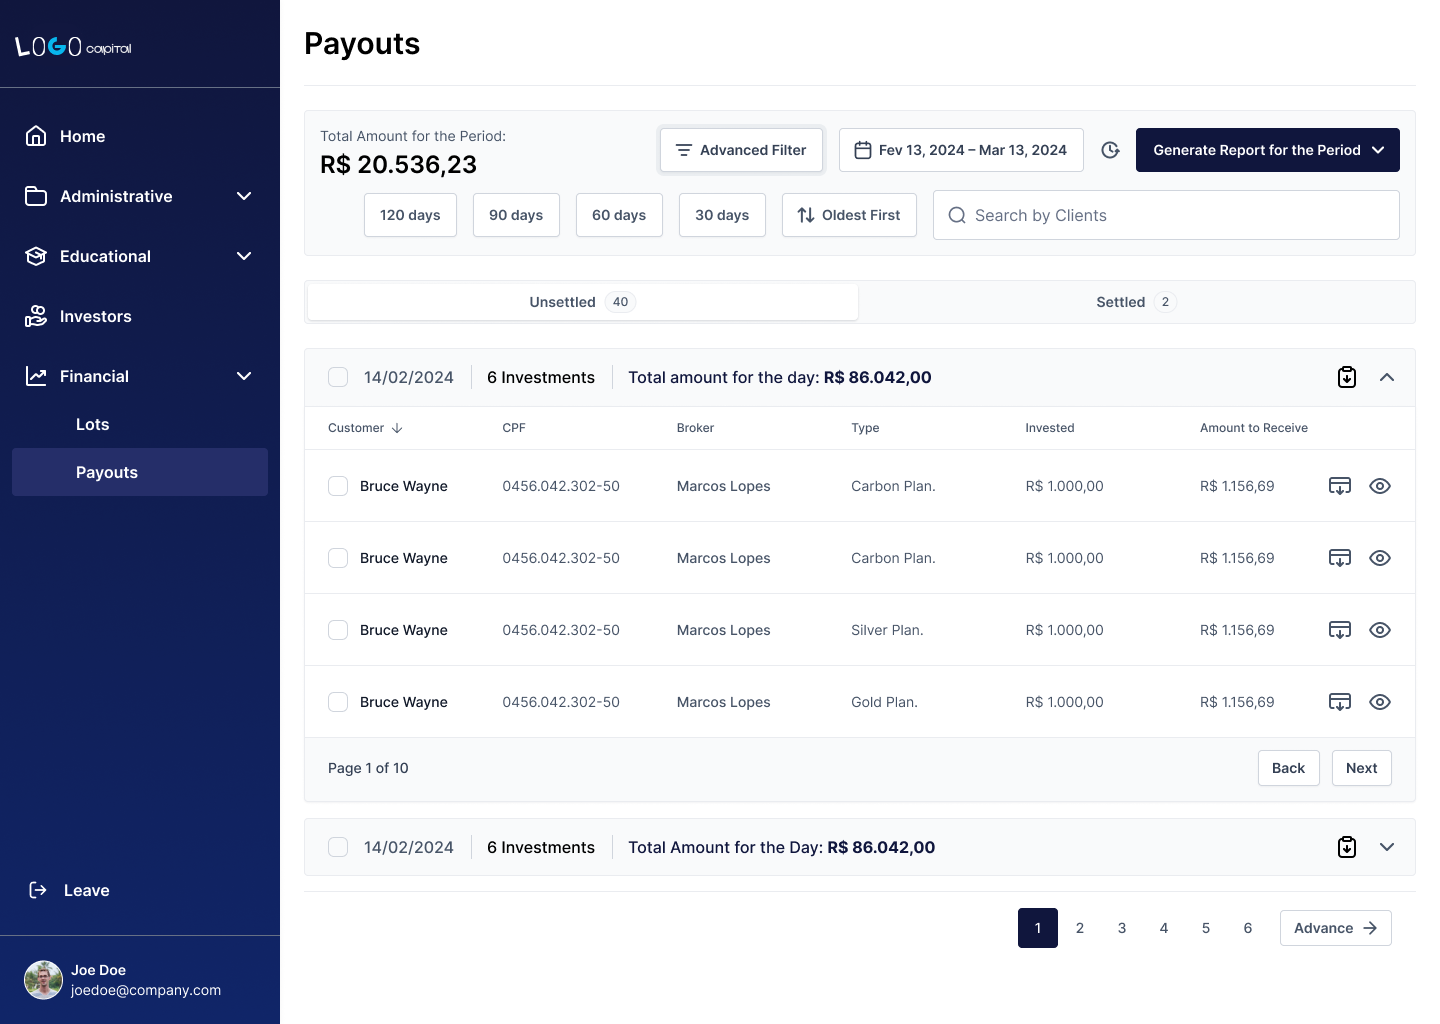This screenshot has height=1024, width=1440.
Task: Open Investors in the sidebar
Action: tap(96, 316)
